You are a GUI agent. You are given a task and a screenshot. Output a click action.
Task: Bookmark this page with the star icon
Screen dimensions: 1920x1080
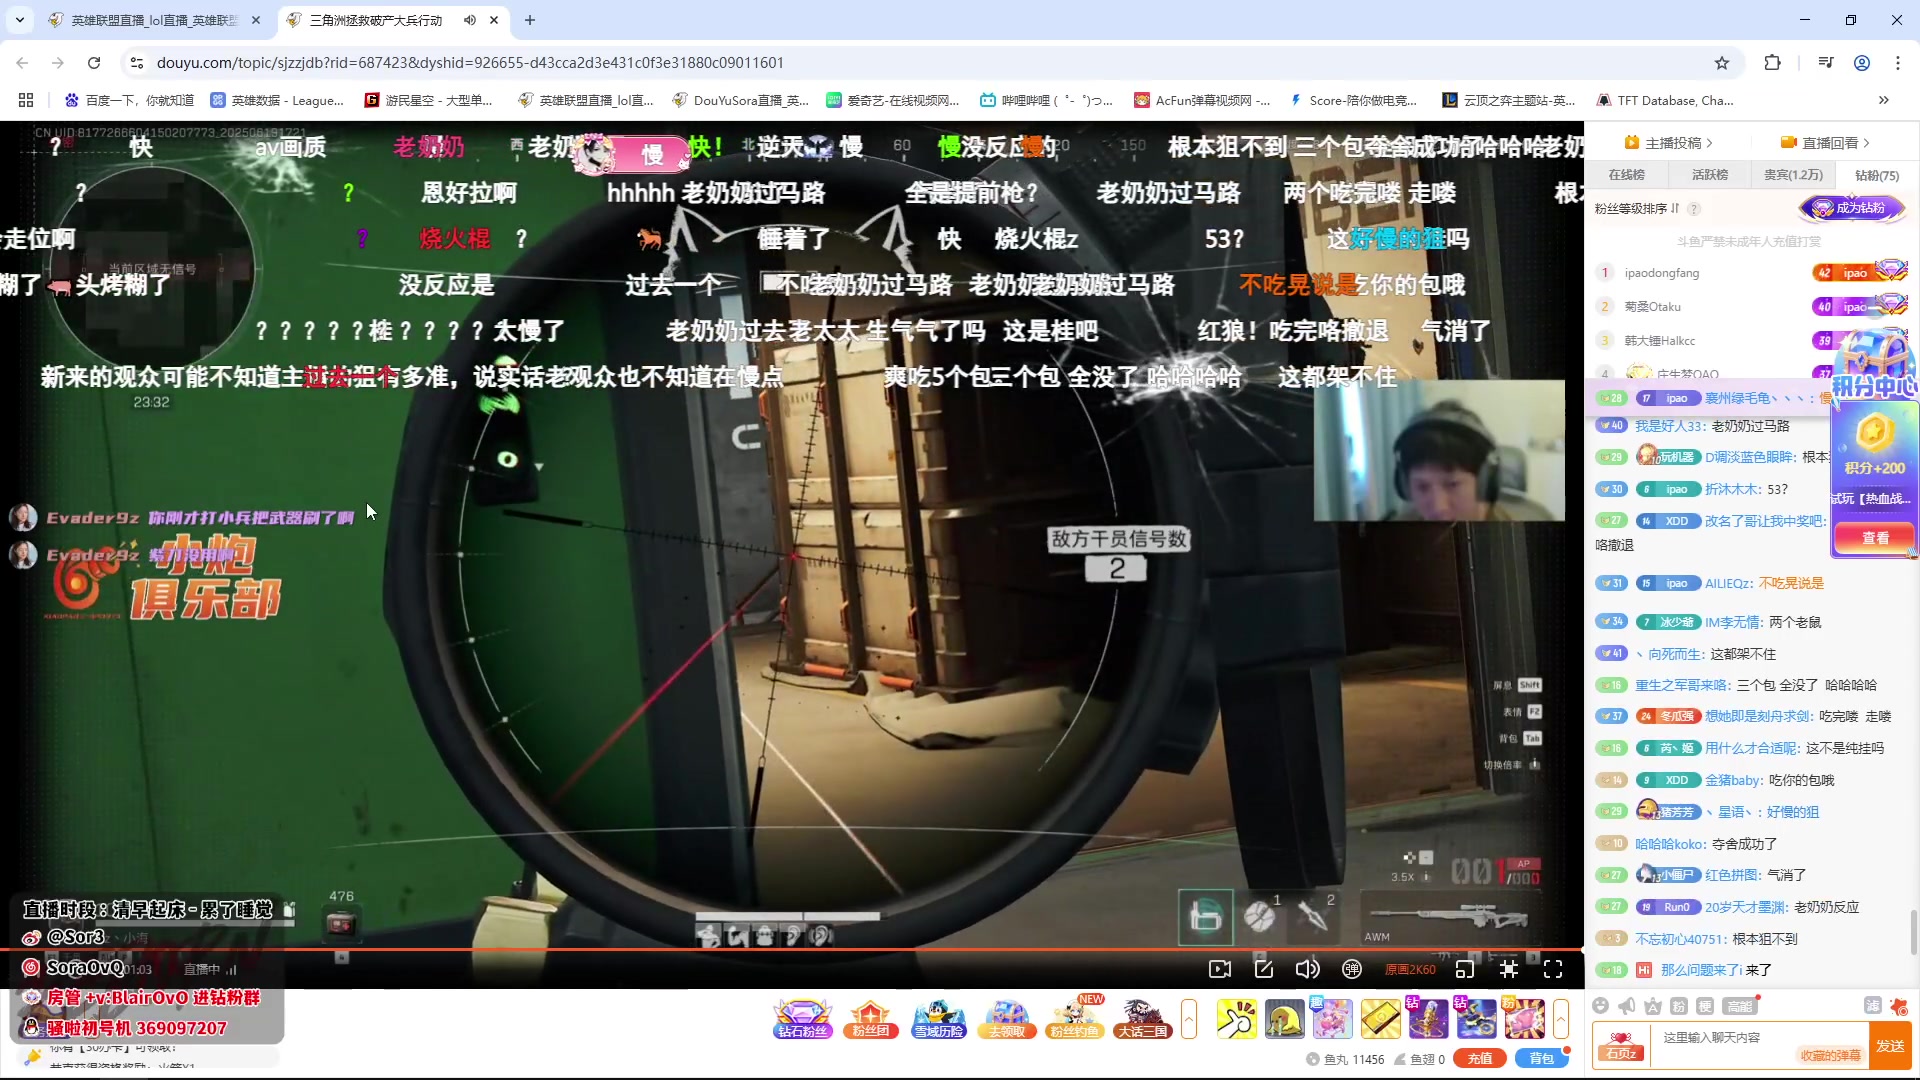(x=1722, y=63)
